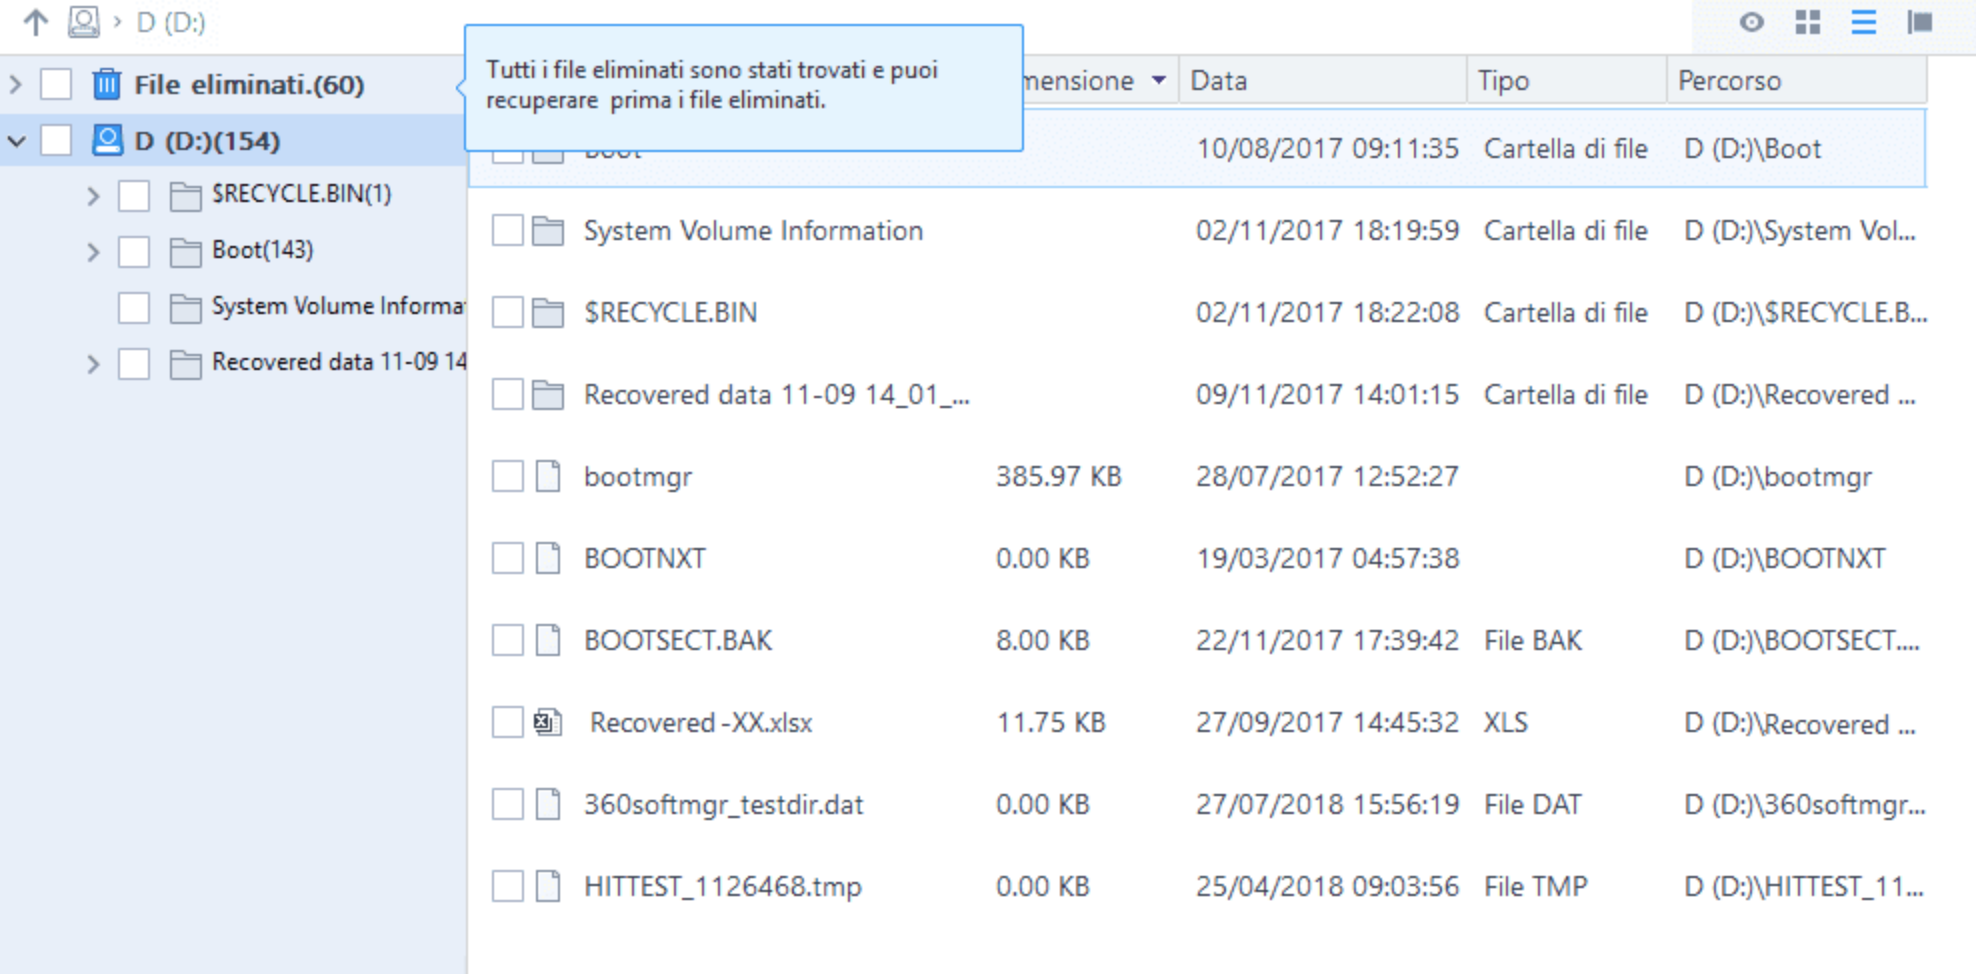Switch to list view layout

click(1863, 22)
